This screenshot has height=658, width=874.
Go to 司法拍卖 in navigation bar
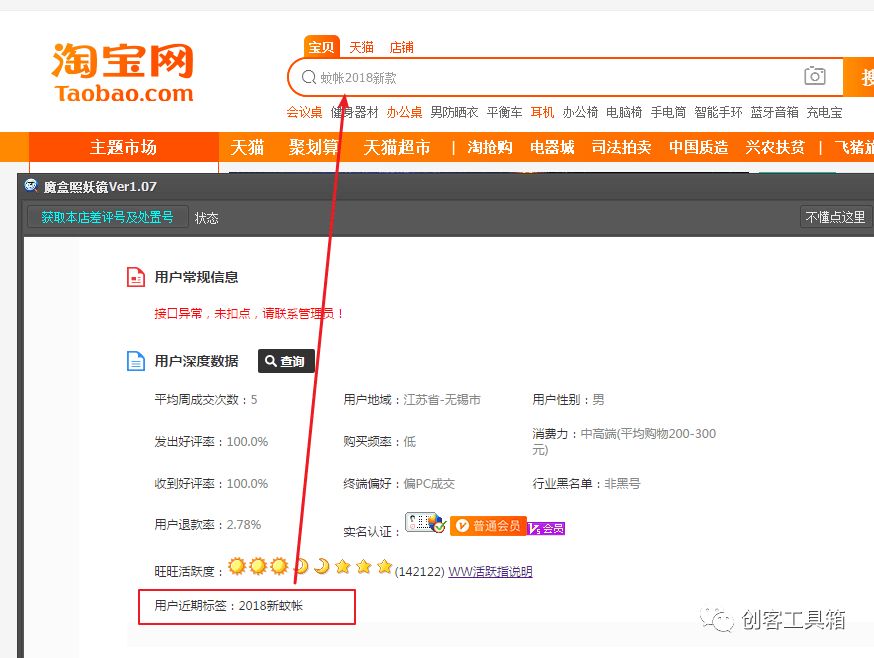(621, 147)
